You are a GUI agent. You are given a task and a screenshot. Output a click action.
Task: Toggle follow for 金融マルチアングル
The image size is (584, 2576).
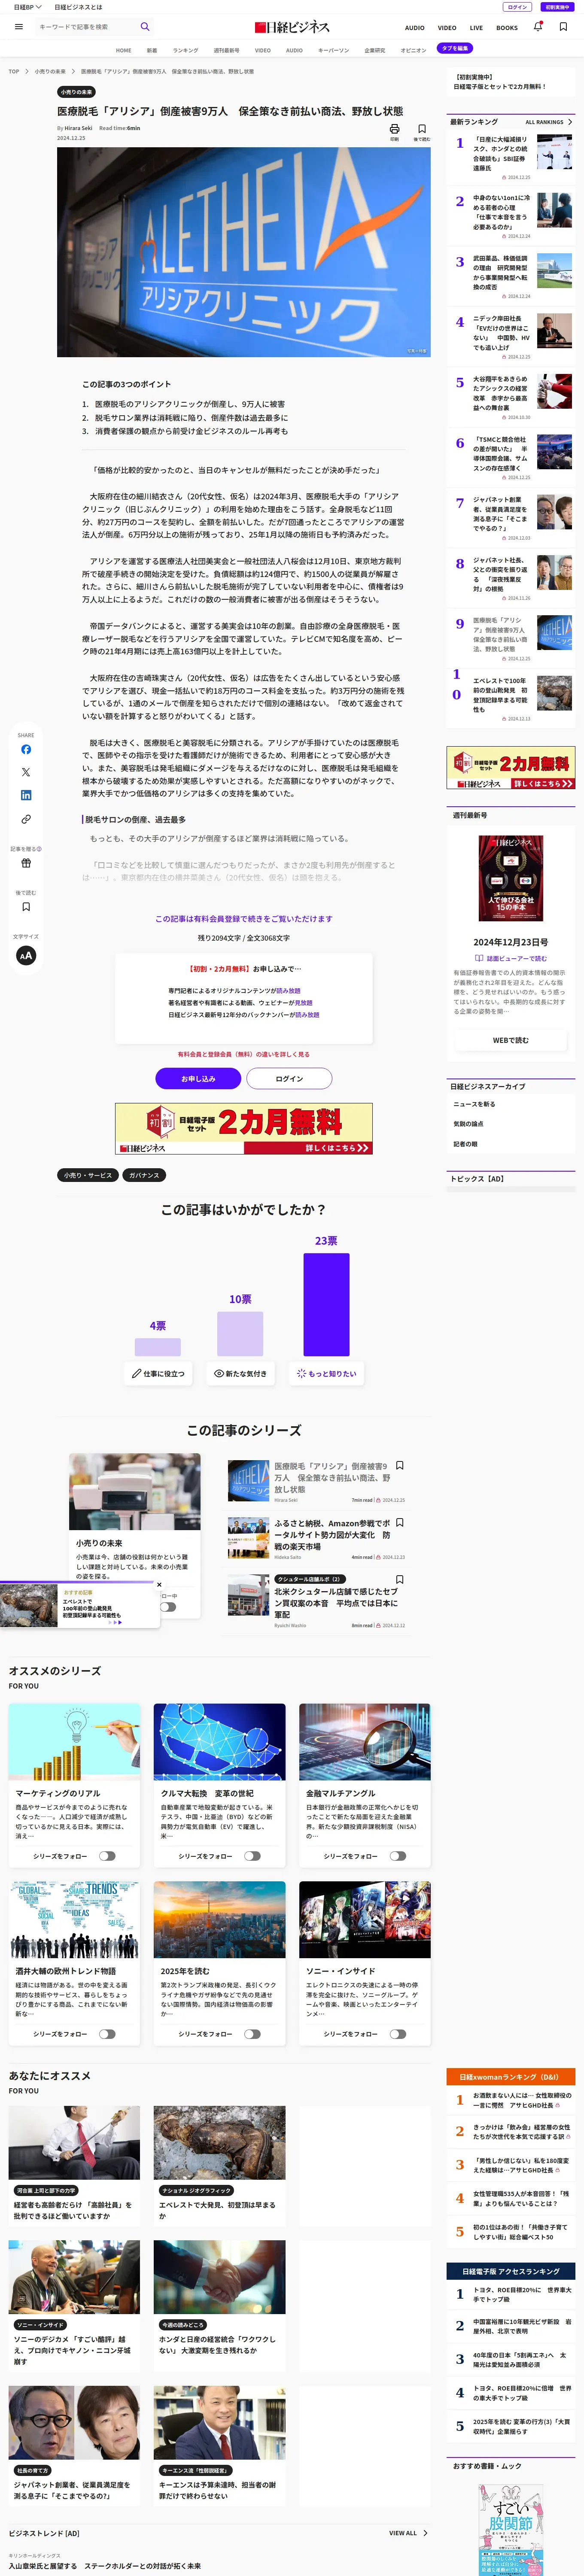398,1856
